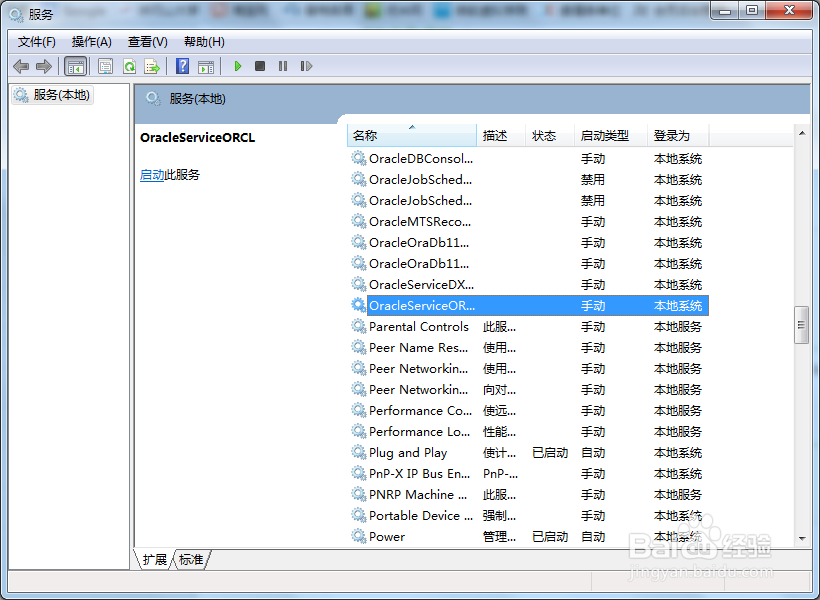Screen dimensions: 820x600
Task: Go back with the toolbar back arrow
Action: [x=21, y=66]
